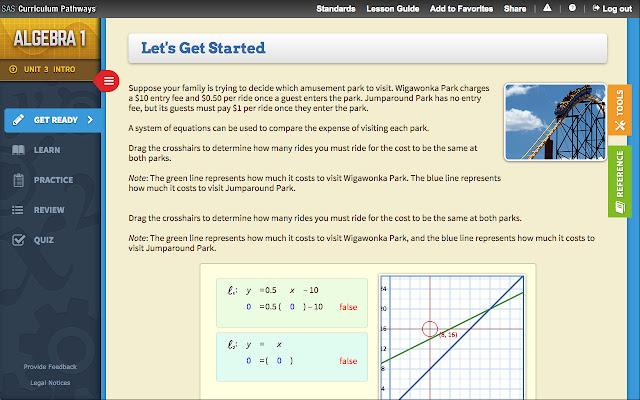Open the Unit 3 Intro heading
The width and height of the screenshot is (640, 400).
49,69
